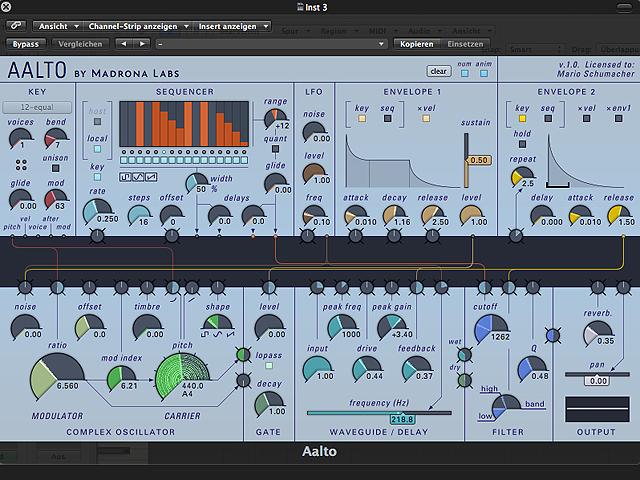Screen dimensions: 640x480
Task: Open the Channel-Strip anzeigen dropdown
Action: point(138,26)
